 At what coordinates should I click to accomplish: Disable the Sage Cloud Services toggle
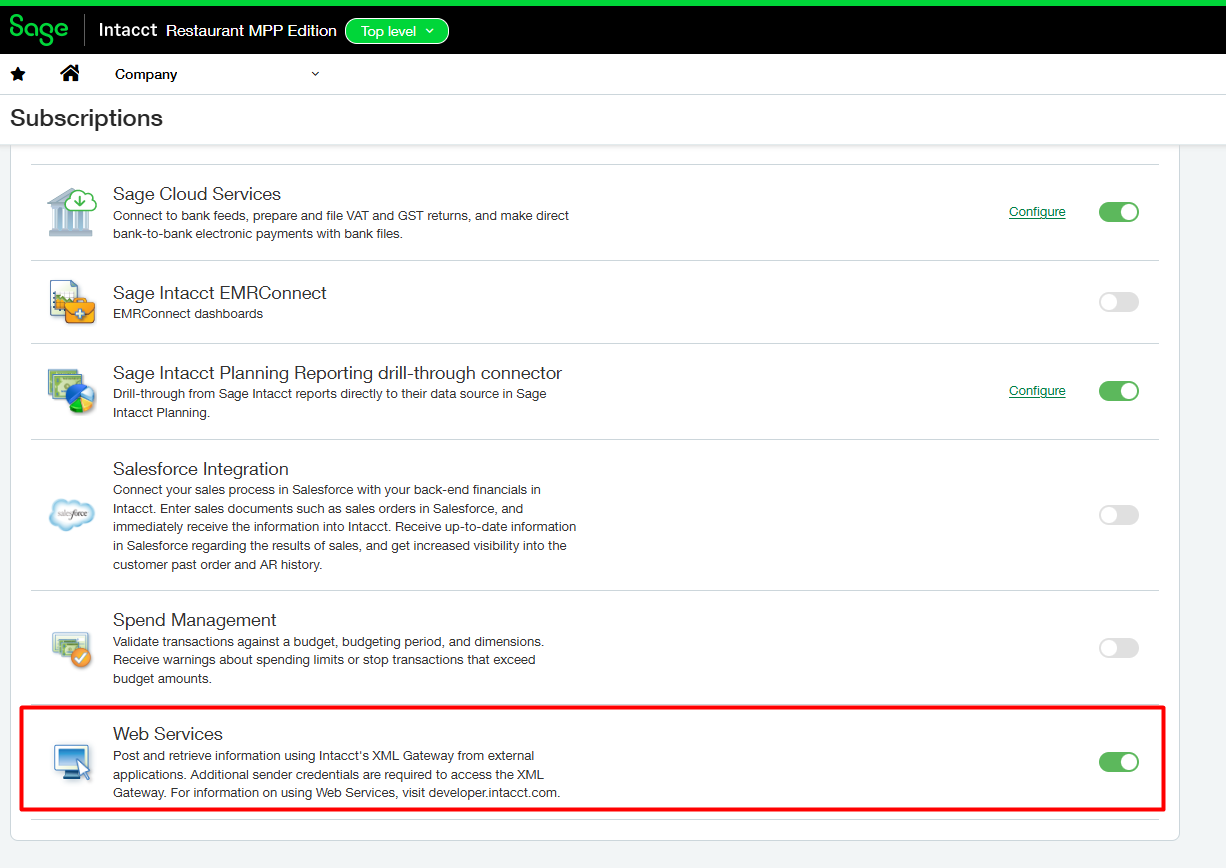click(x=1118, y=212)
